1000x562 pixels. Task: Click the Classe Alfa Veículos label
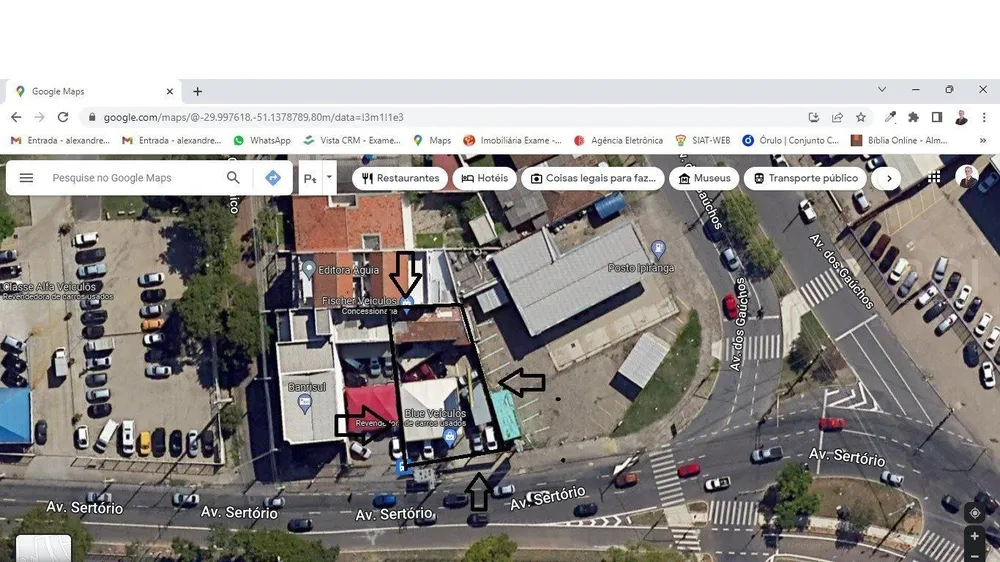tap(49, 287)
